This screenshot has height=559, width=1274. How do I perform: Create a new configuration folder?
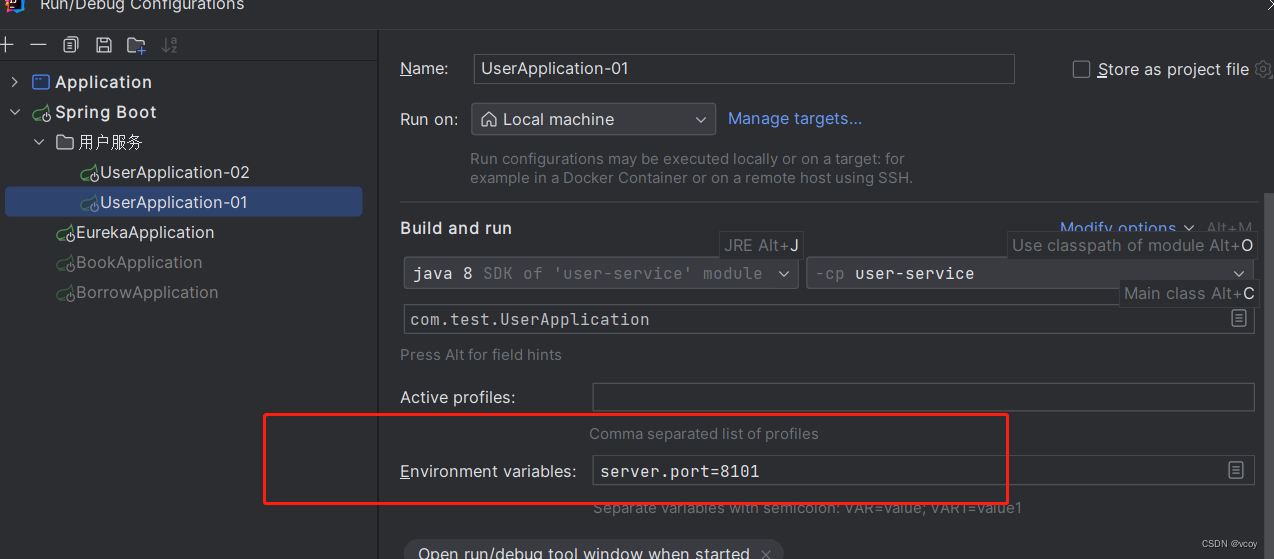click(x=136, y=45)
